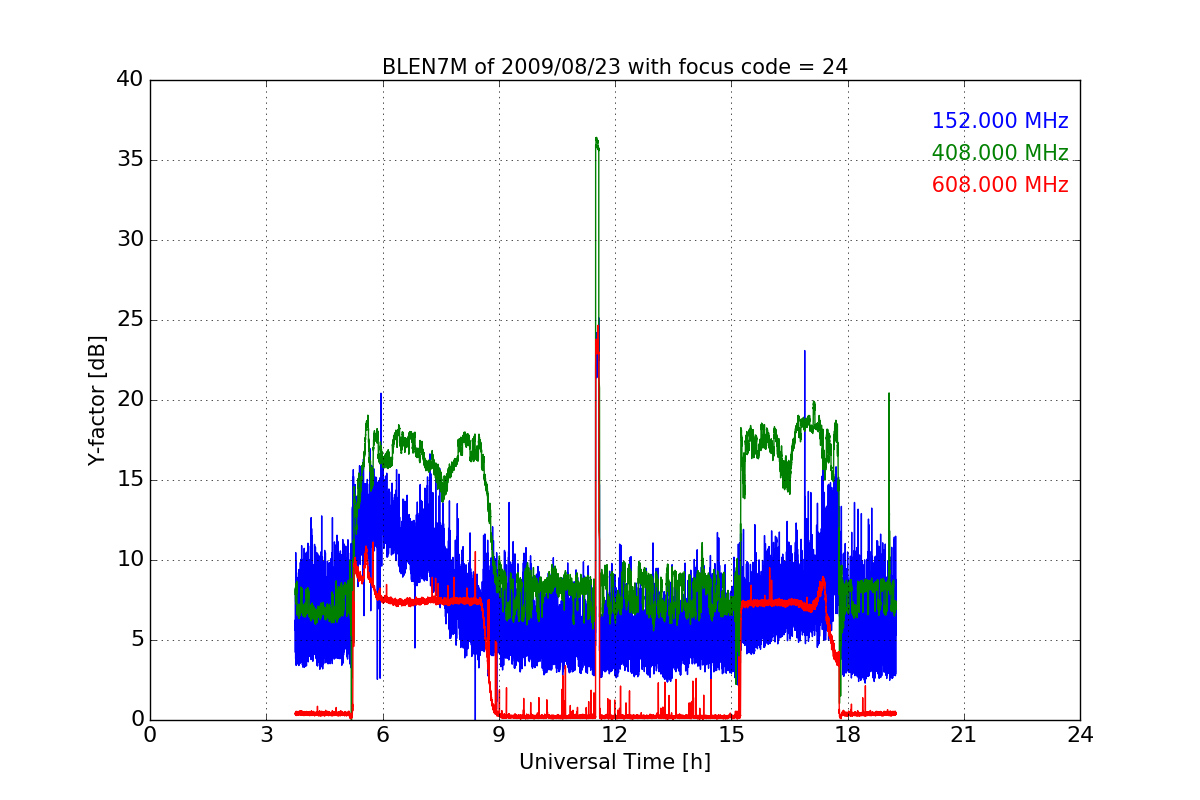Click x-axis tick label 21

(964, 735)
